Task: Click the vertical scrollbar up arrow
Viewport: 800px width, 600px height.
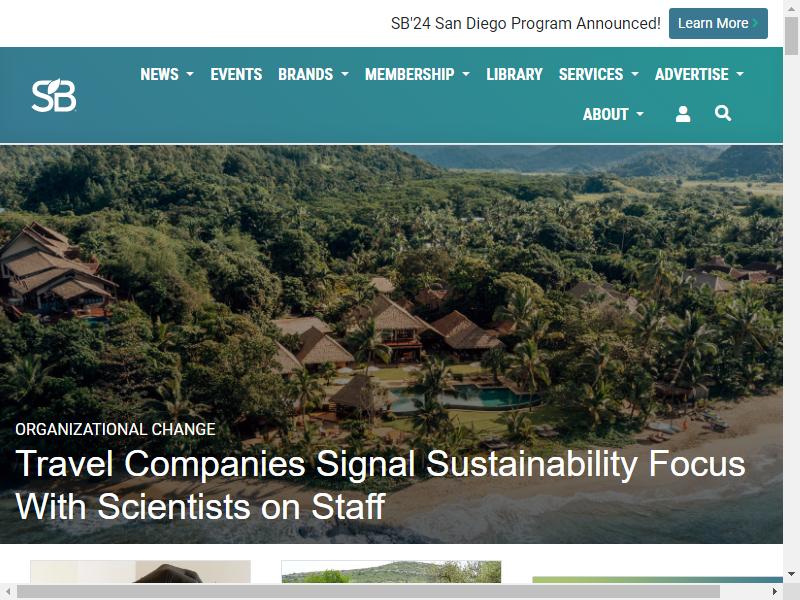Action: (791, 7)
